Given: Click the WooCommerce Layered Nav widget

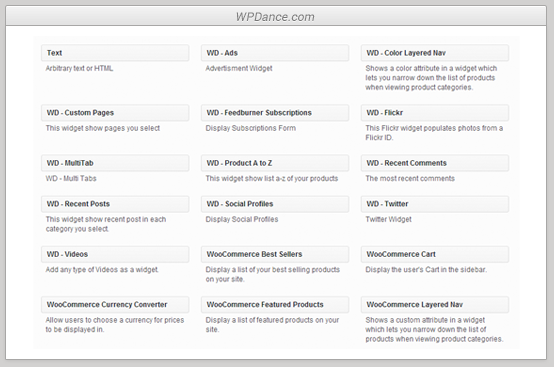Looking at the screenshot, I should (435, 304).
